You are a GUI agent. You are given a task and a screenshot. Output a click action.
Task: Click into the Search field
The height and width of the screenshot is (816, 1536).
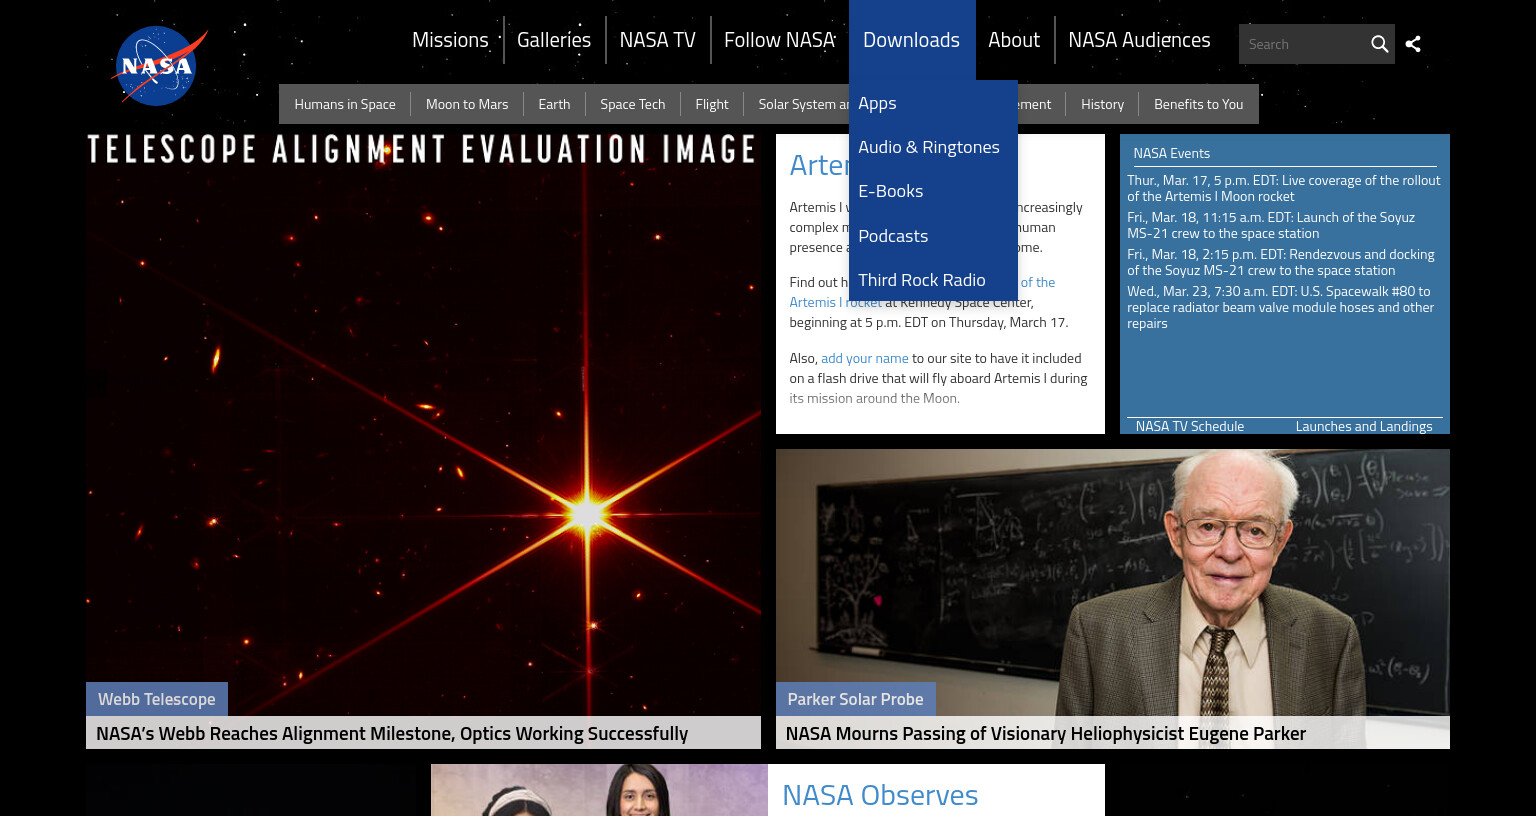tap(1302, 44)
